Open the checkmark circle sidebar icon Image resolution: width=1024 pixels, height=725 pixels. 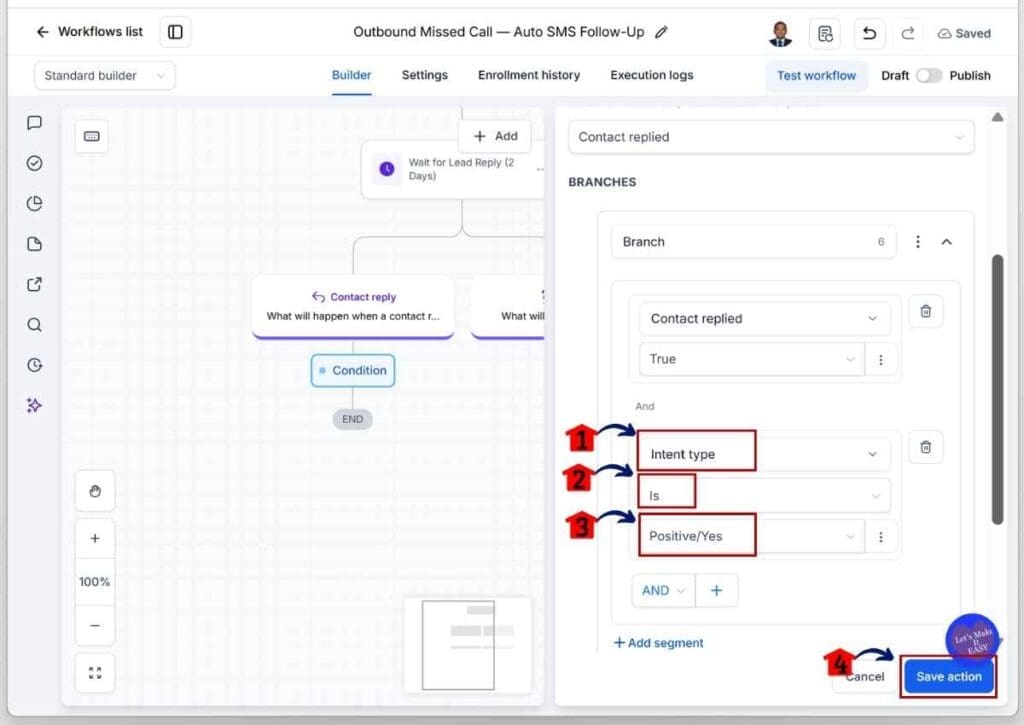click(35, 163)
